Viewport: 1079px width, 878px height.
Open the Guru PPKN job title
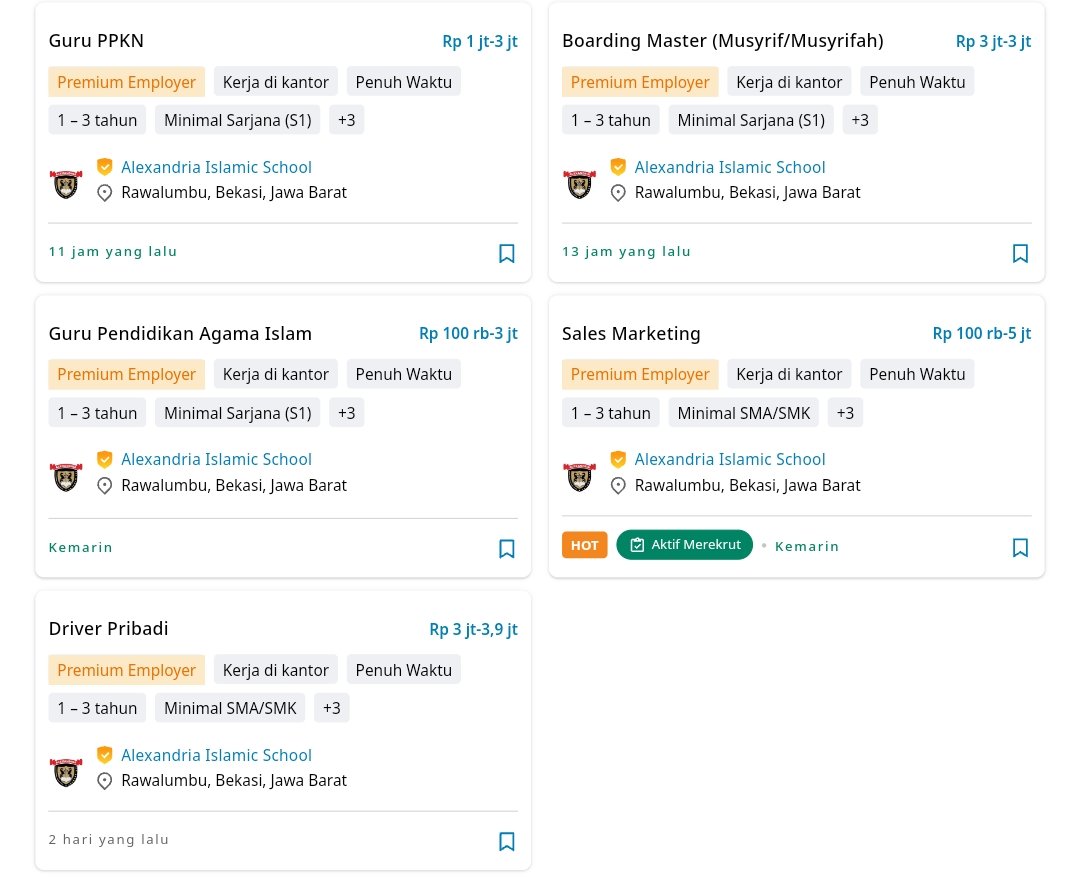coord(96,41)
